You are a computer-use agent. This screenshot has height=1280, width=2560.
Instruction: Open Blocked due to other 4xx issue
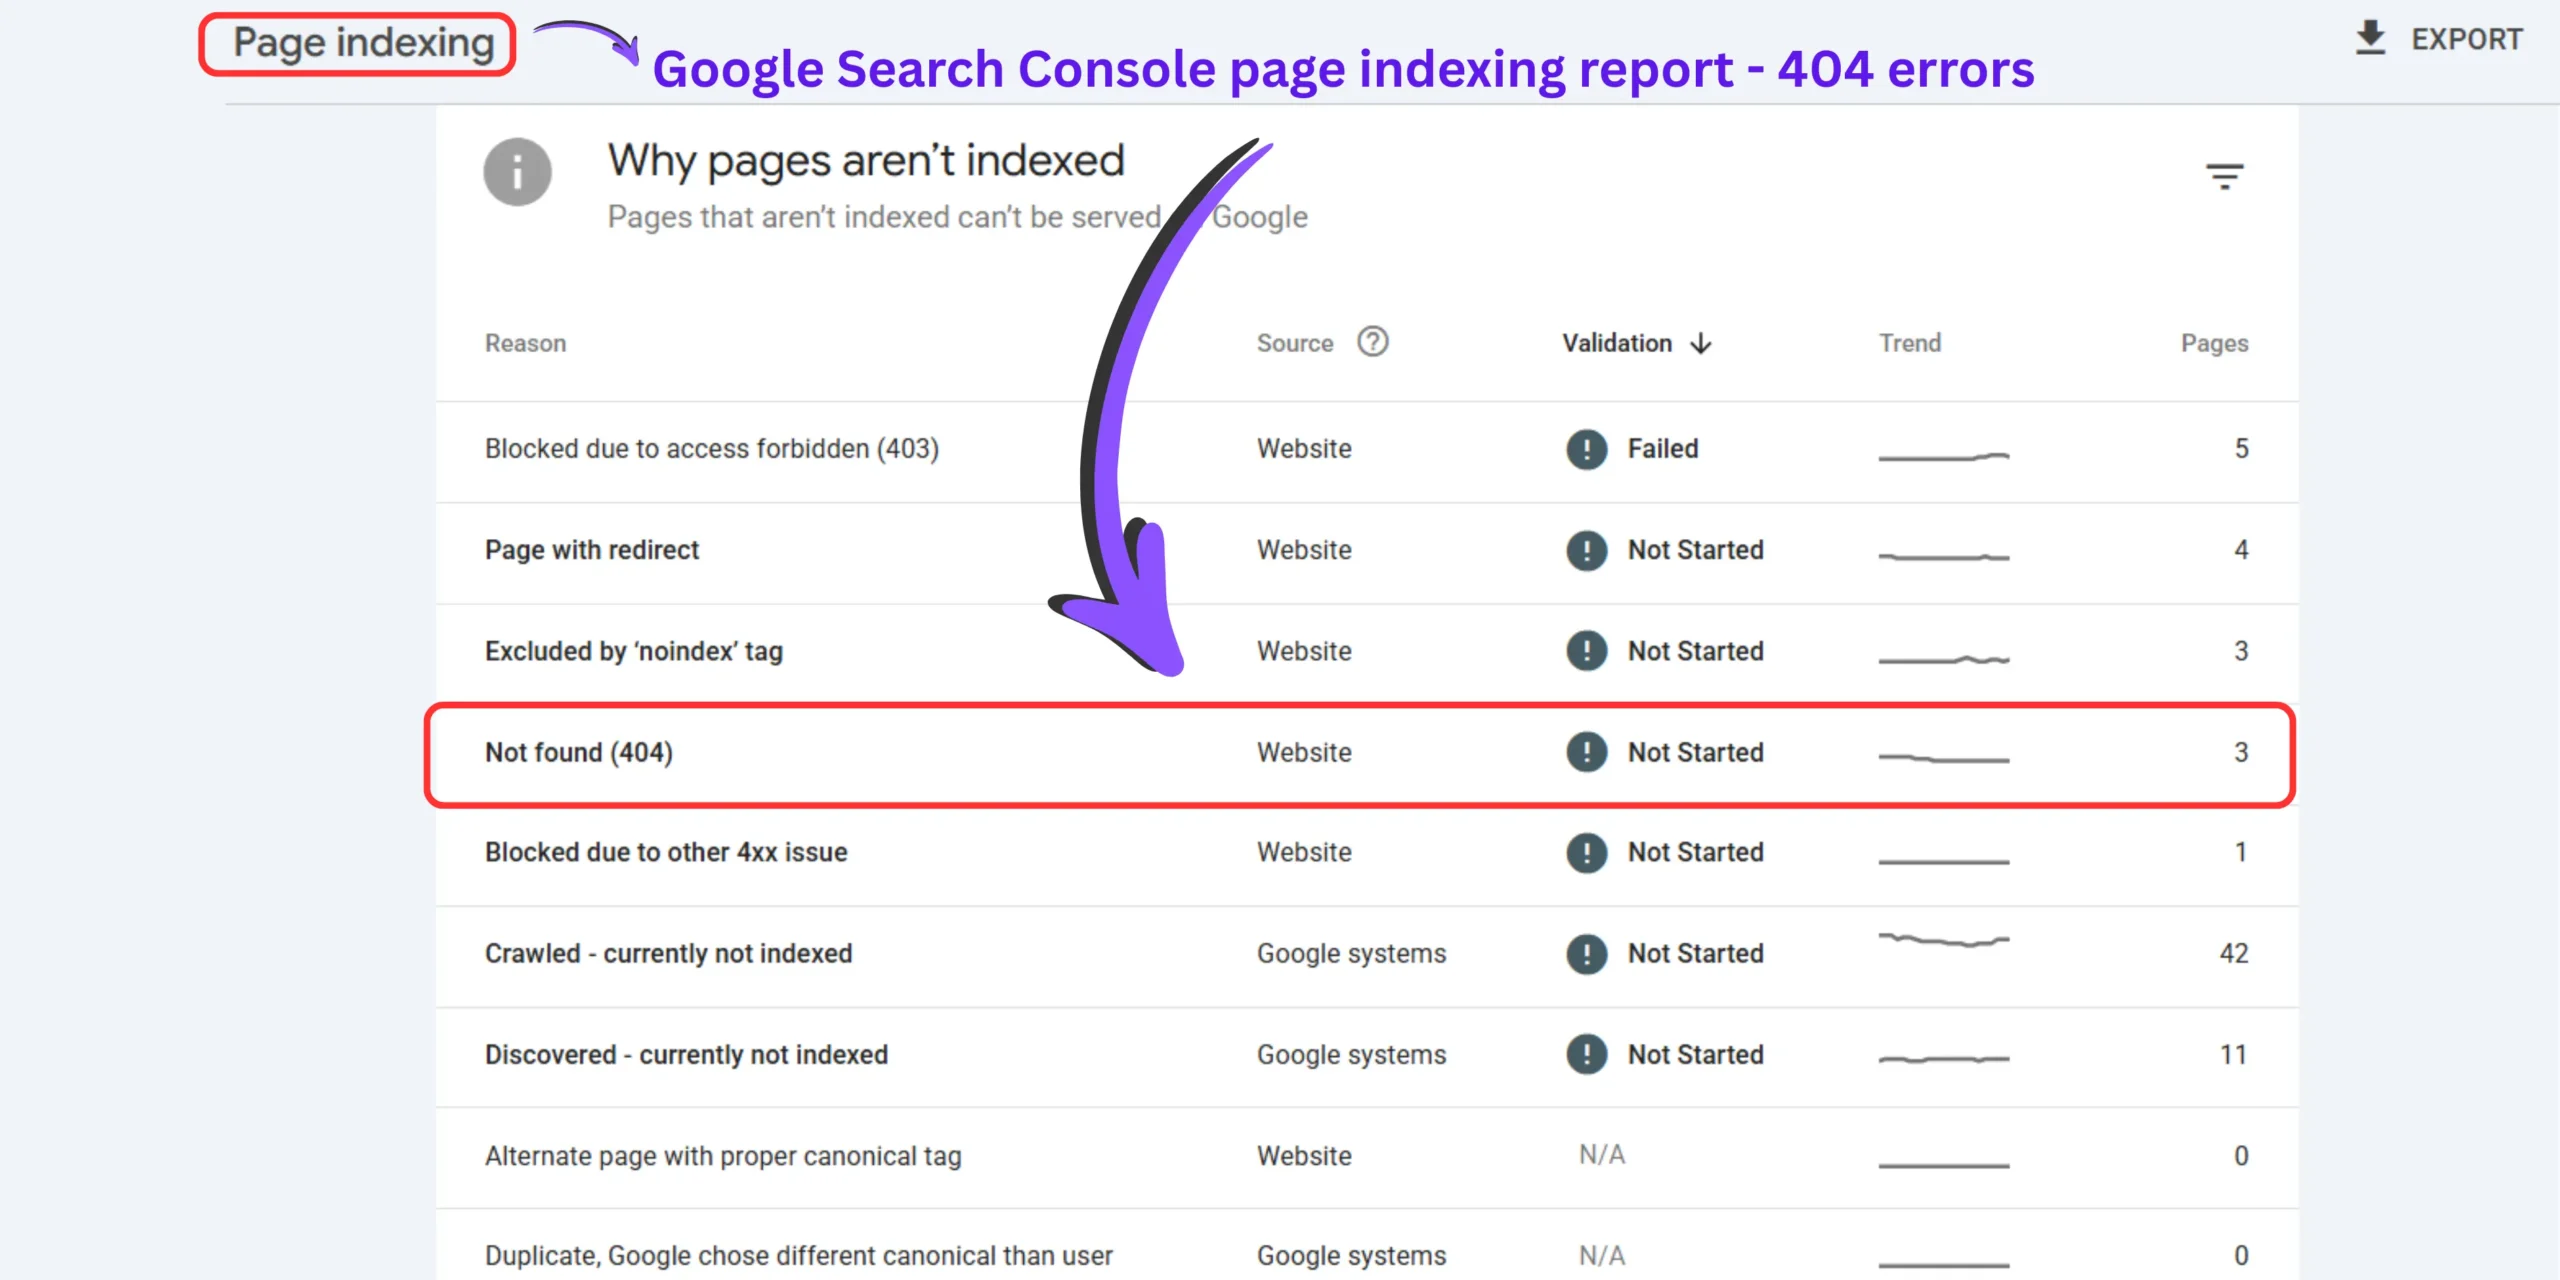coord(666,852)
